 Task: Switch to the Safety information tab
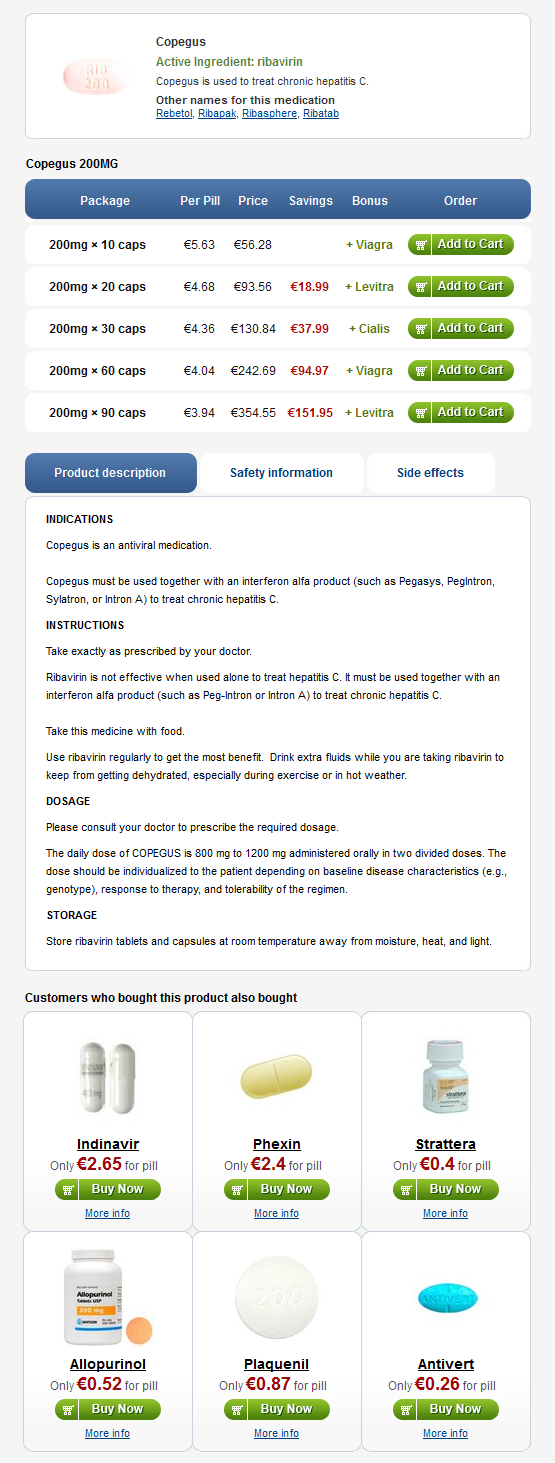pos(281,473)
